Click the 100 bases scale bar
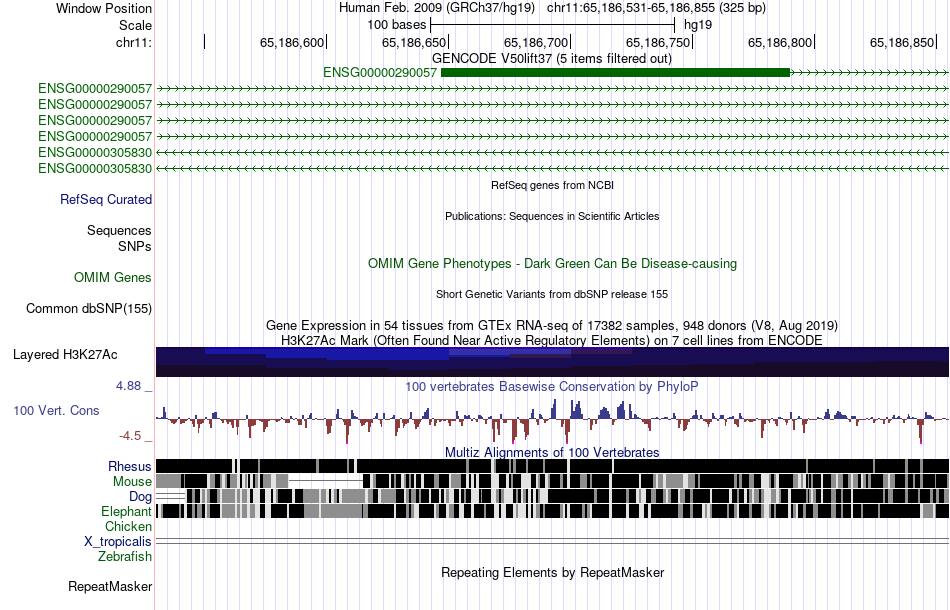Viewport: 950px width, 610px height. point(552,25)
